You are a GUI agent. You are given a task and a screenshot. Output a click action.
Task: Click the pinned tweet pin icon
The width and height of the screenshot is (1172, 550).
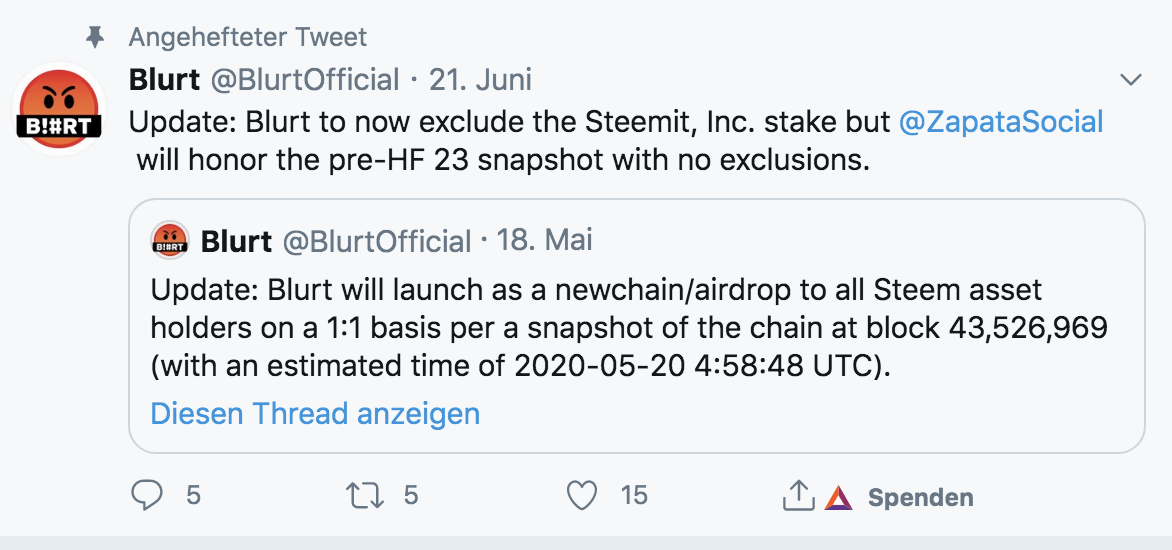tap(95, 37)
